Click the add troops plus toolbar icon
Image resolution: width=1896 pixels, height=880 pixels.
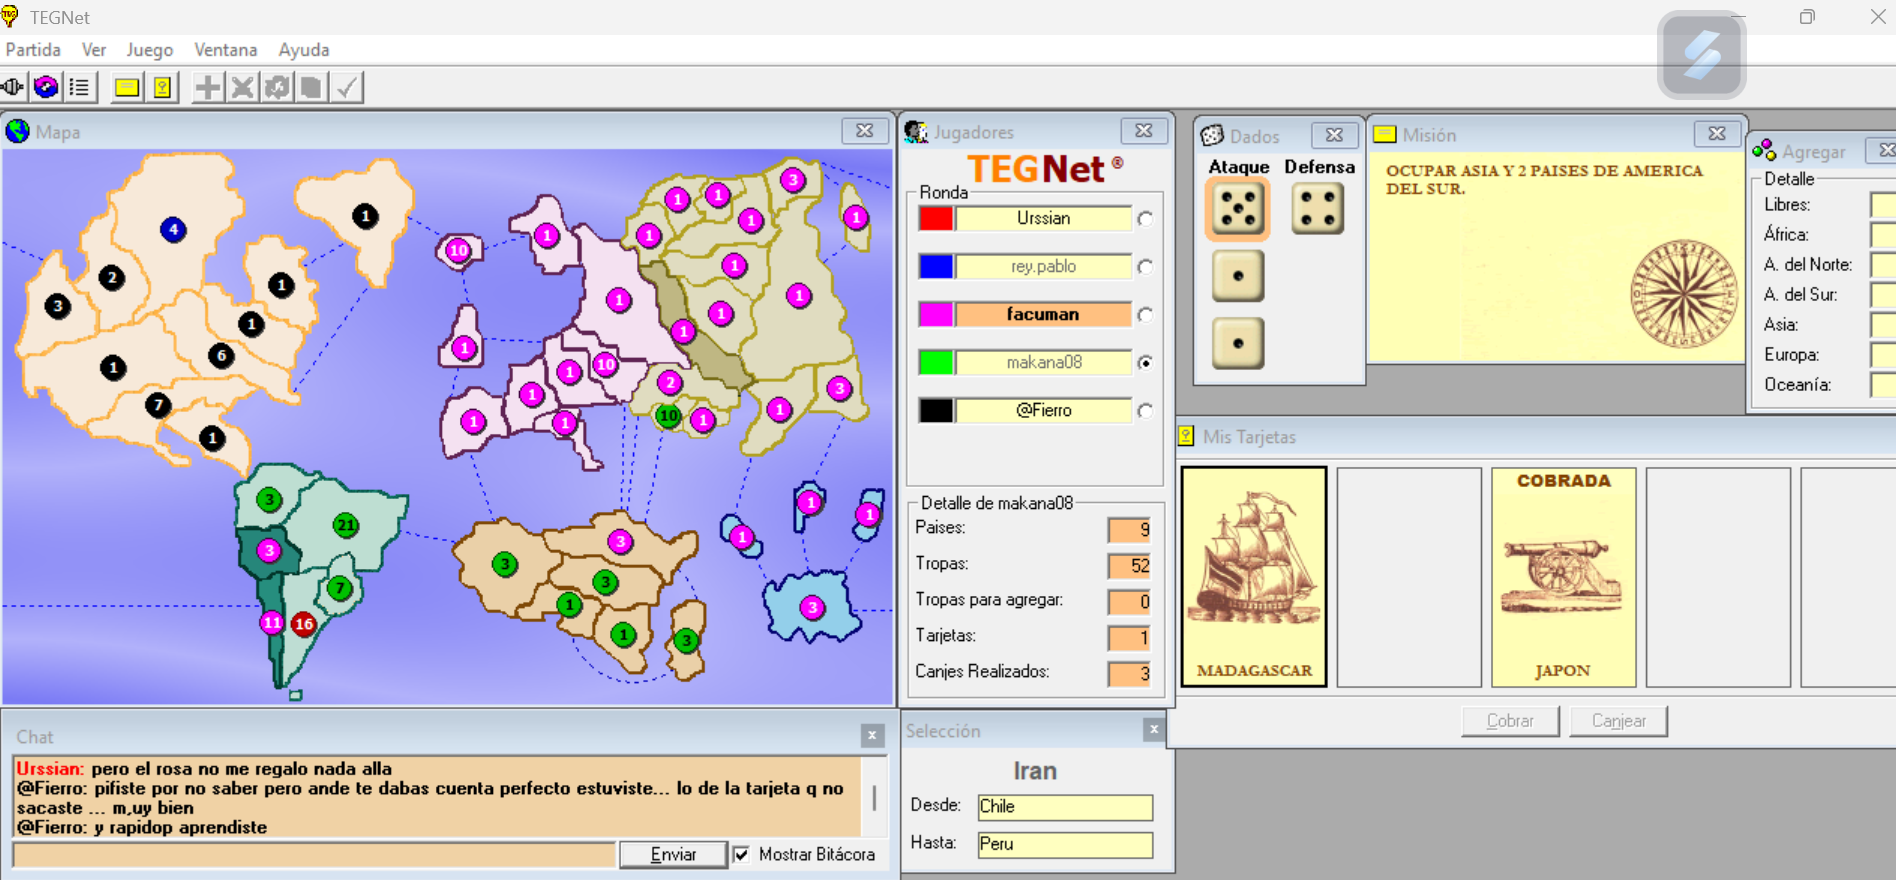coord(208,87)
